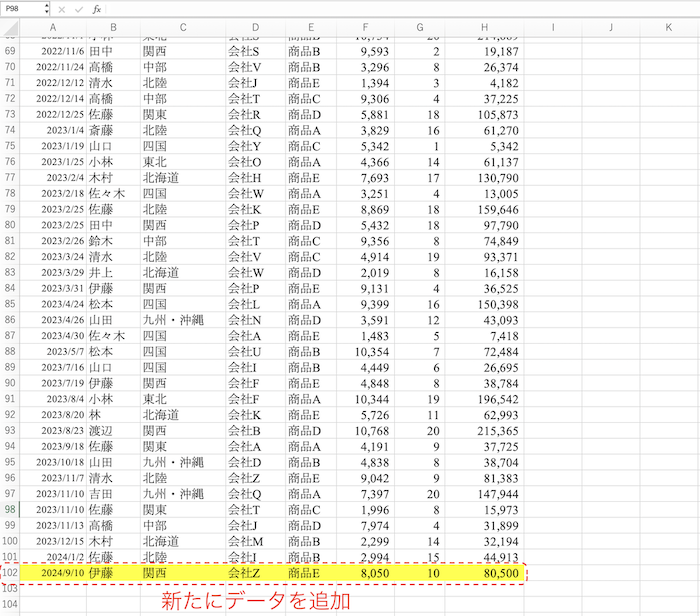Click total cell 159,646

pyautogui.click(x=484, y=209)
